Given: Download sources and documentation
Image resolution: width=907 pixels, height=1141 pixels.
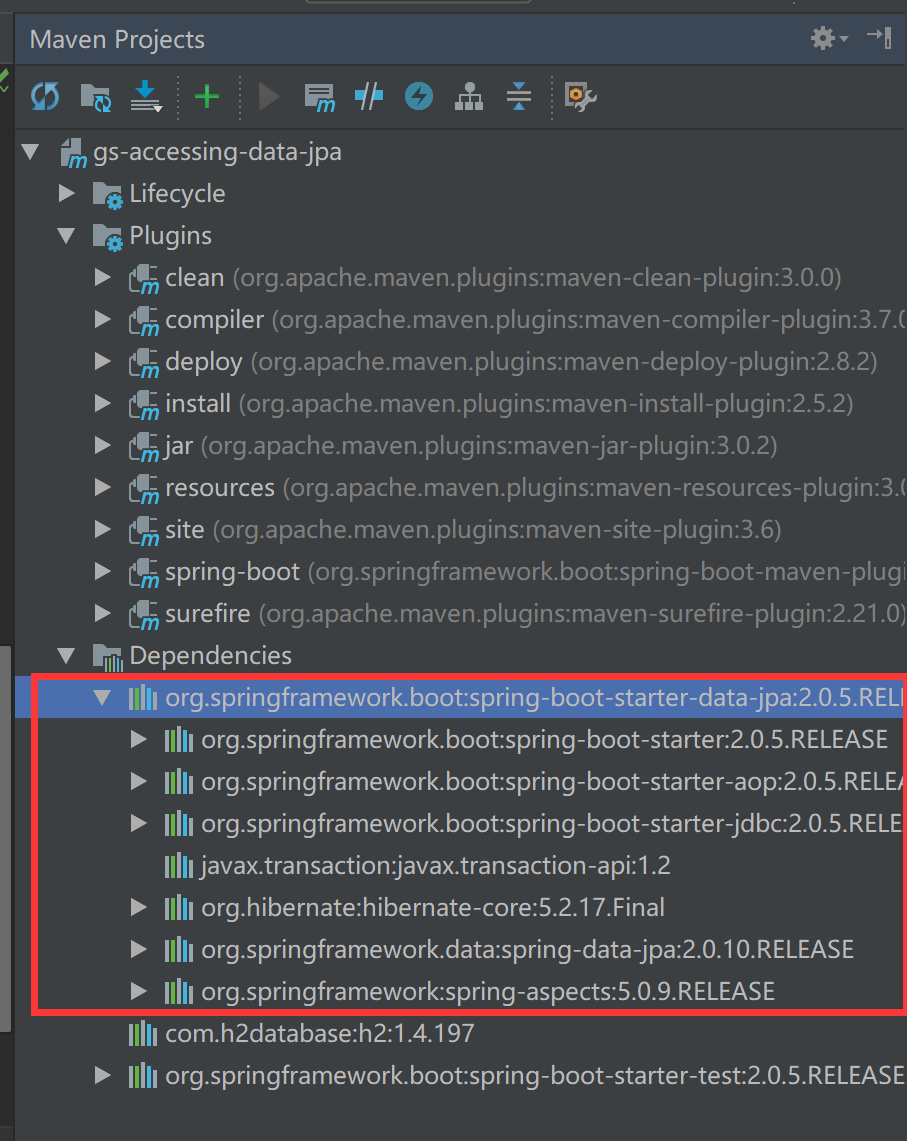Looking at the screenshot, I should tap(146, 97).
